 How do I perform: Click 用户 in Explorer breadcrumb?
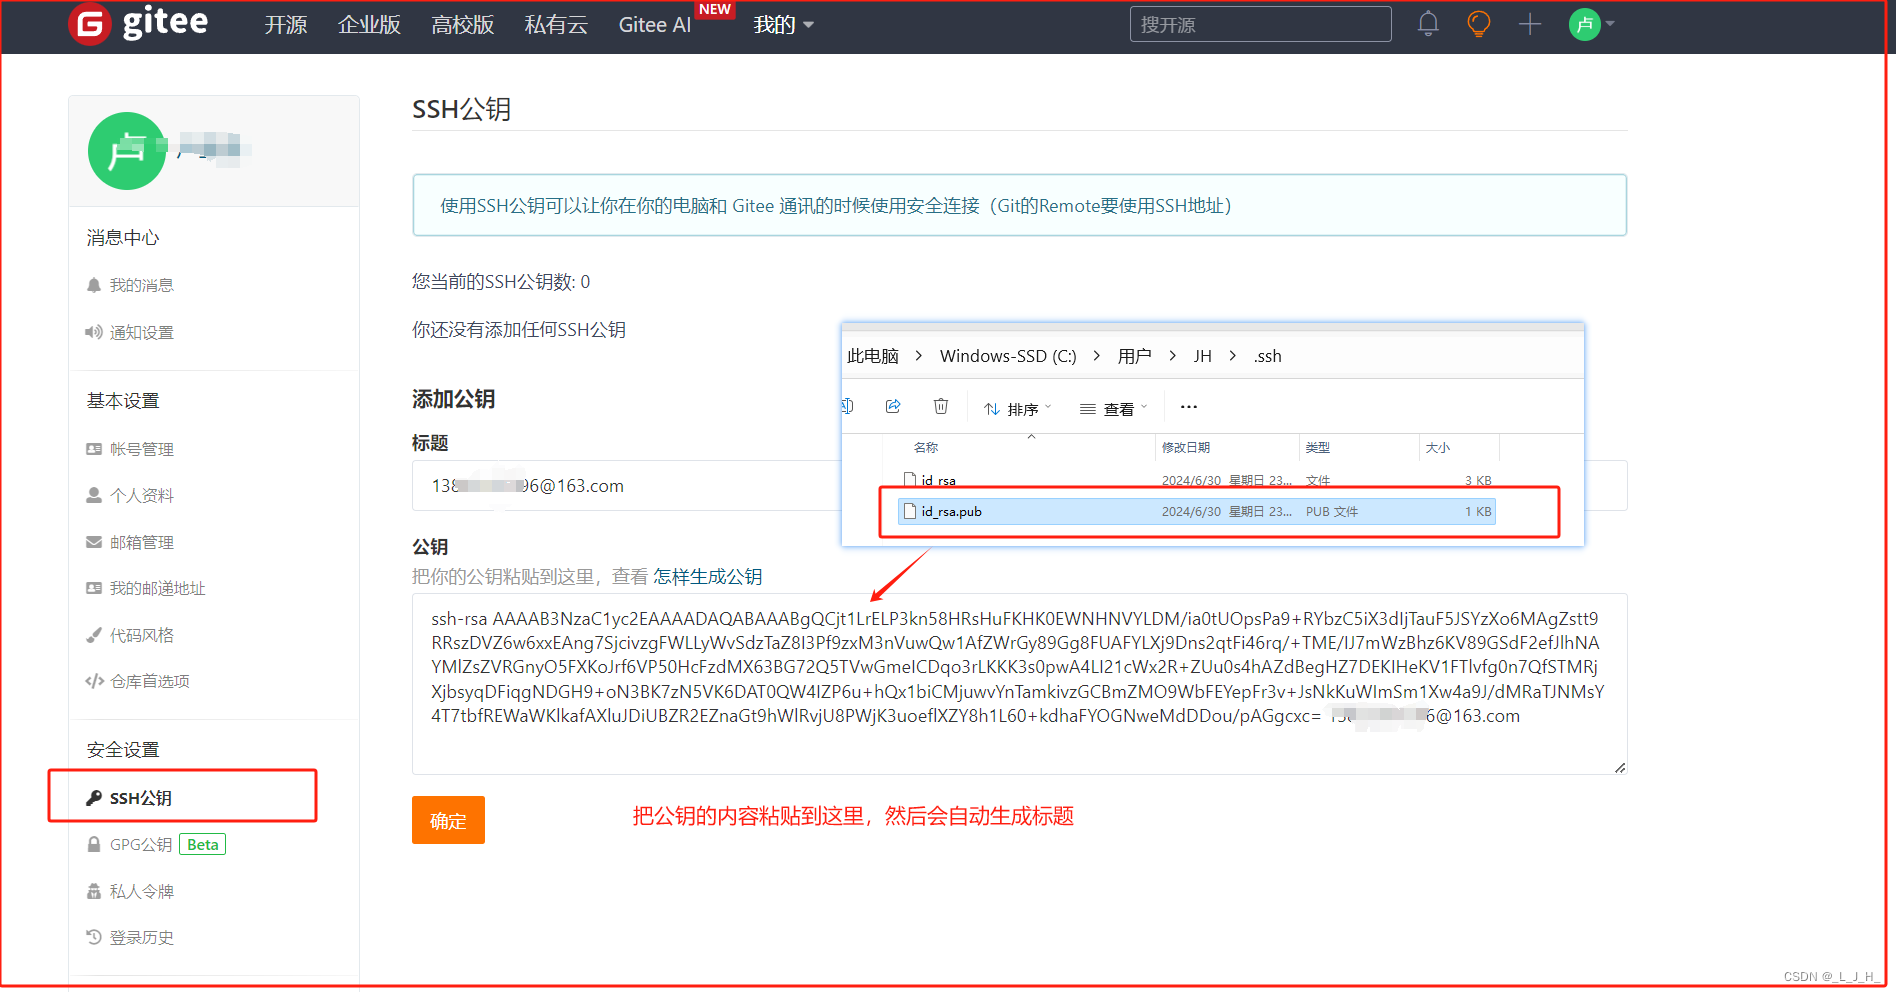1134,356
